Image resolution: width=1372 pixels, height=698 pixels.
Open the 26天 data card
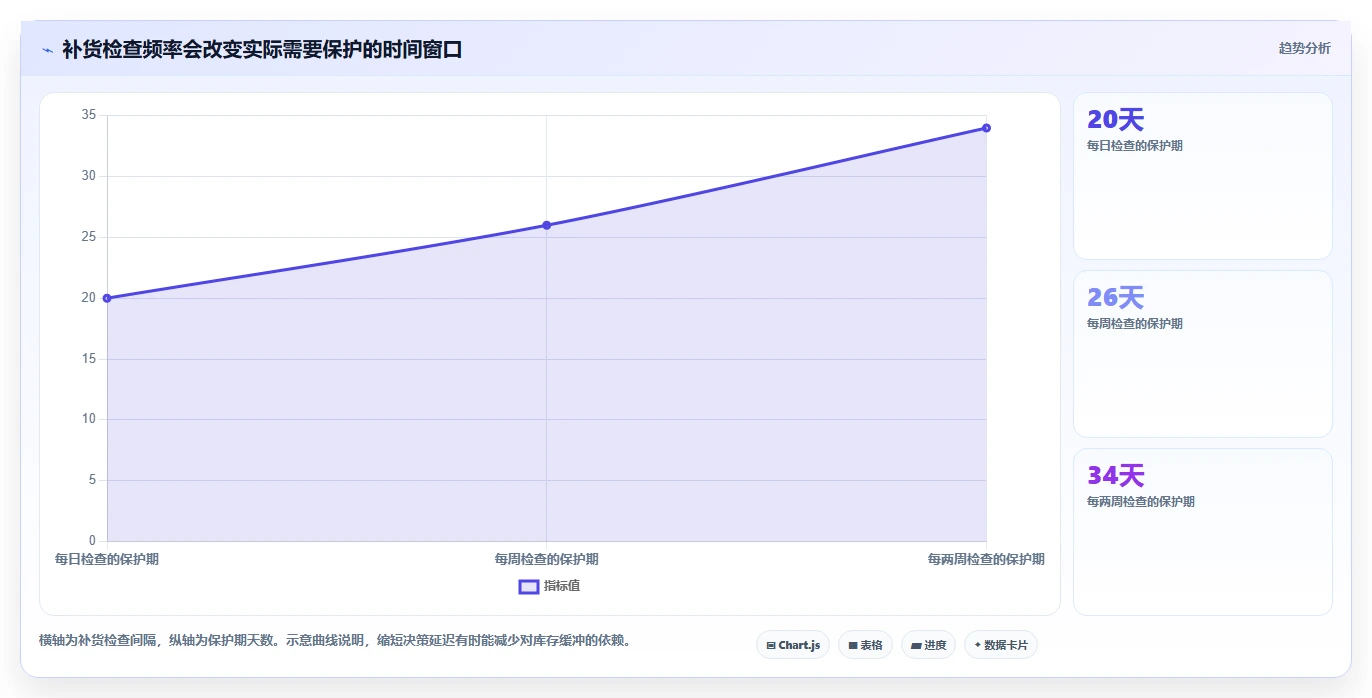[x=1202, y=354]
